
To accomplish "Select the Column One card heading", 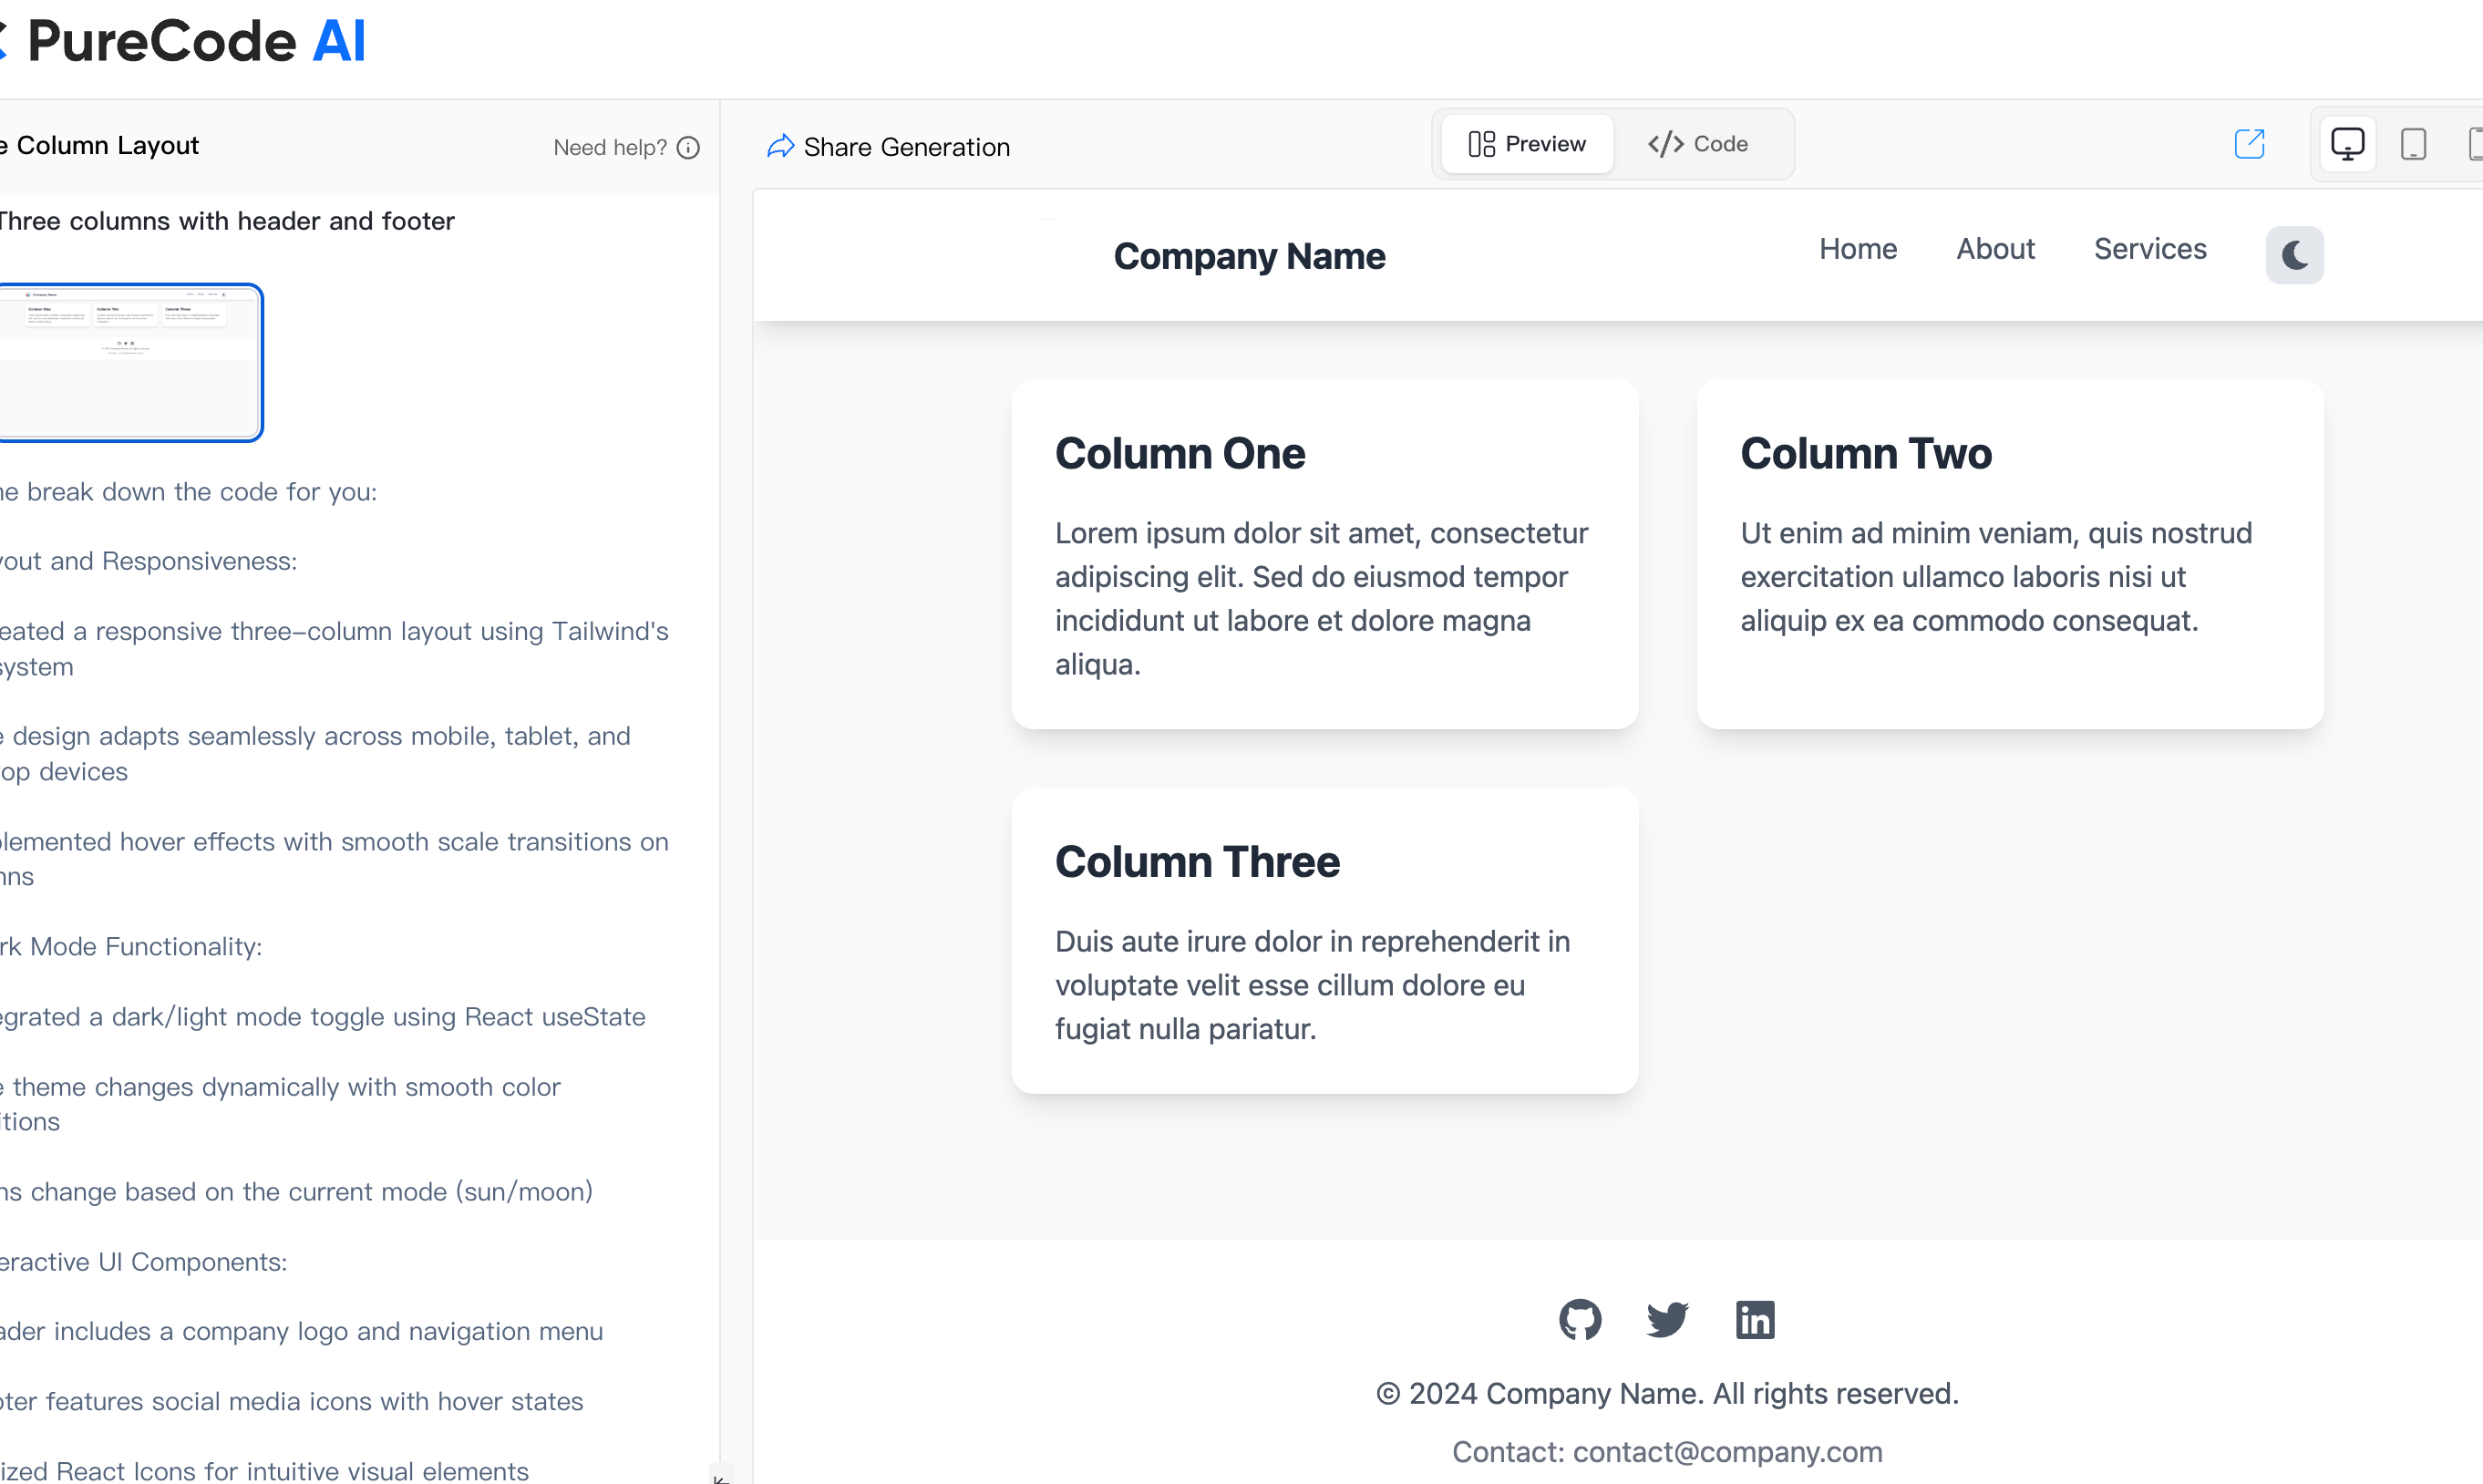I will coord(1180,453).
